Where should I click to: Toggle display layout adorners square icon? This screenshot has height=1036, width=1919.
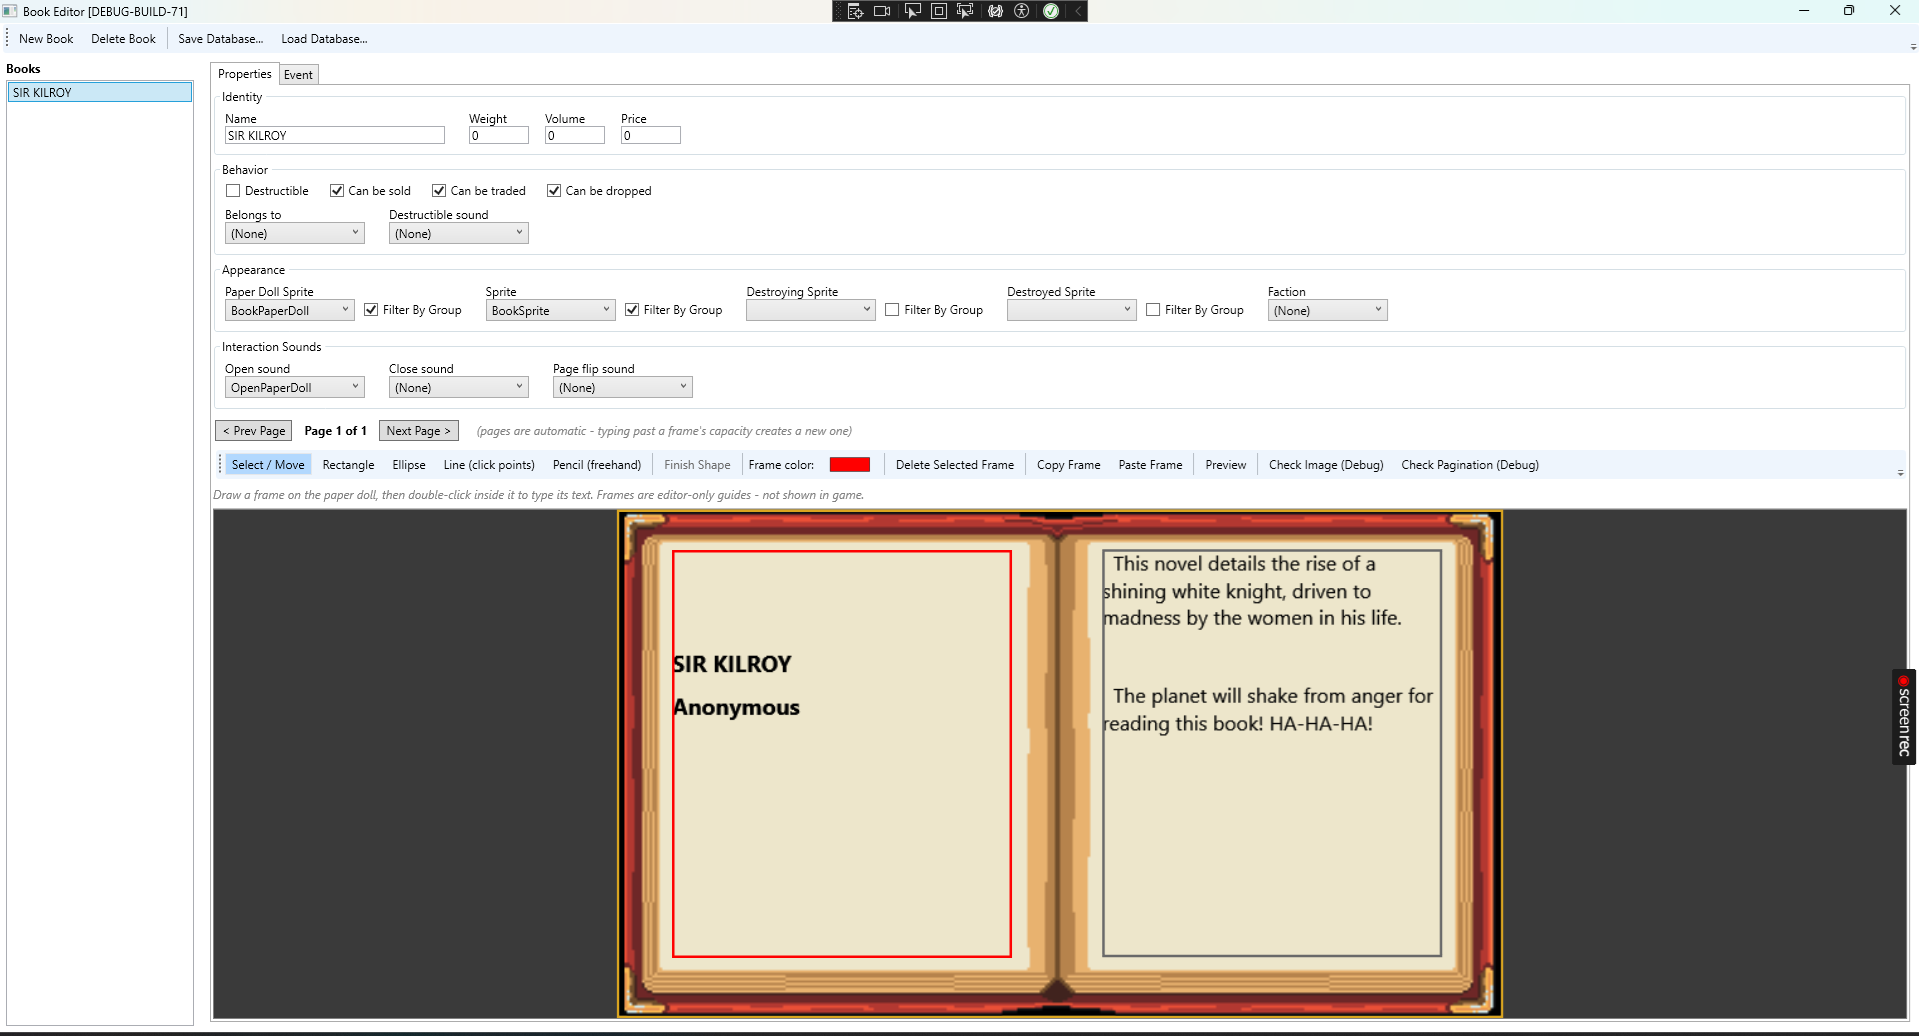click(x=939, y=11)
